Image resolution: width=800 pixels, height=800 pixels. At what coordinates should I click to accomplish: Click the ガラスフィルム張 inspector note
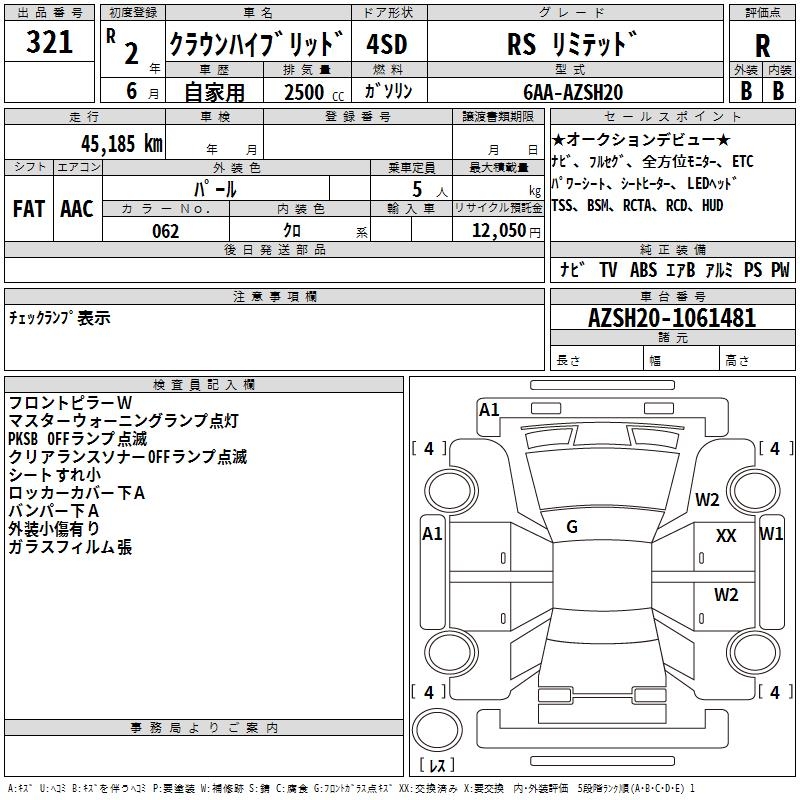(x=70, y=547)
